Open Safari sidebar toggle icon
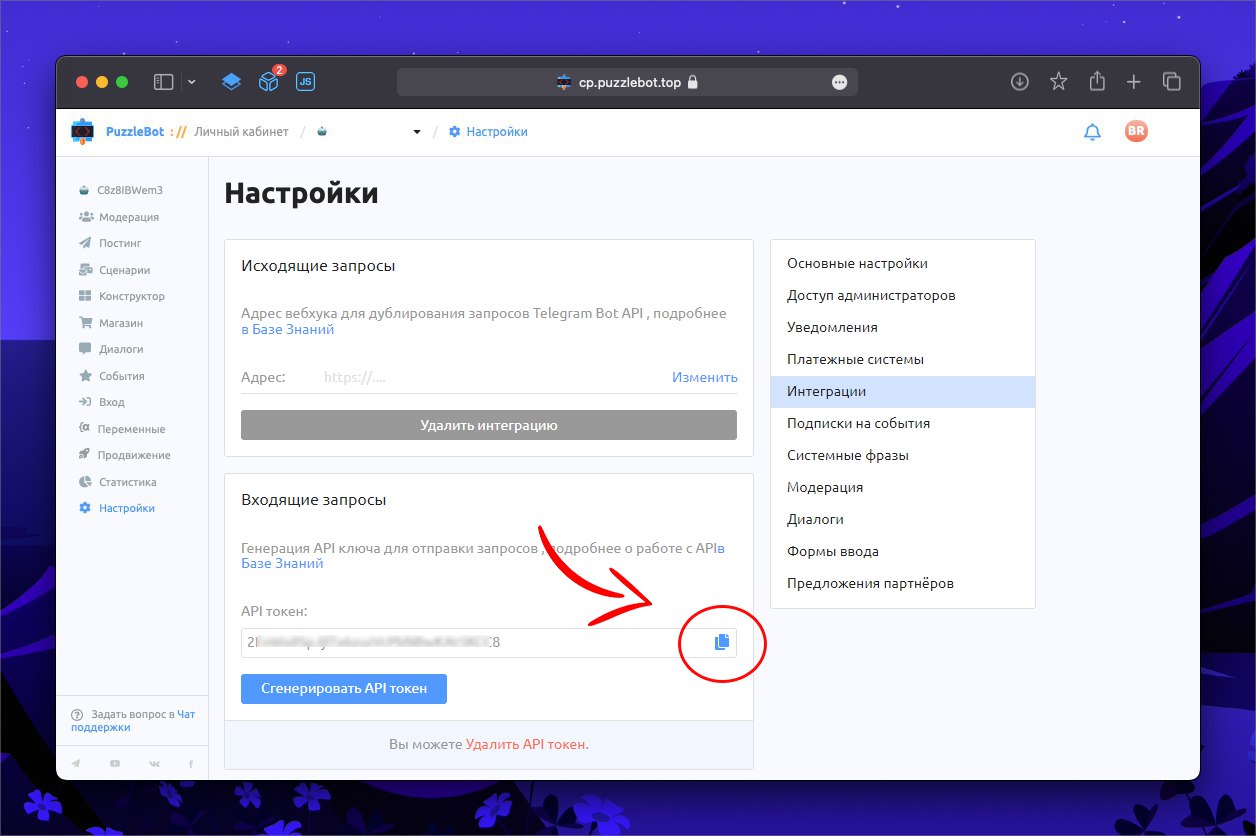Image resolution: width=1256 pixels, height=836 pixels. coord(163,82)
